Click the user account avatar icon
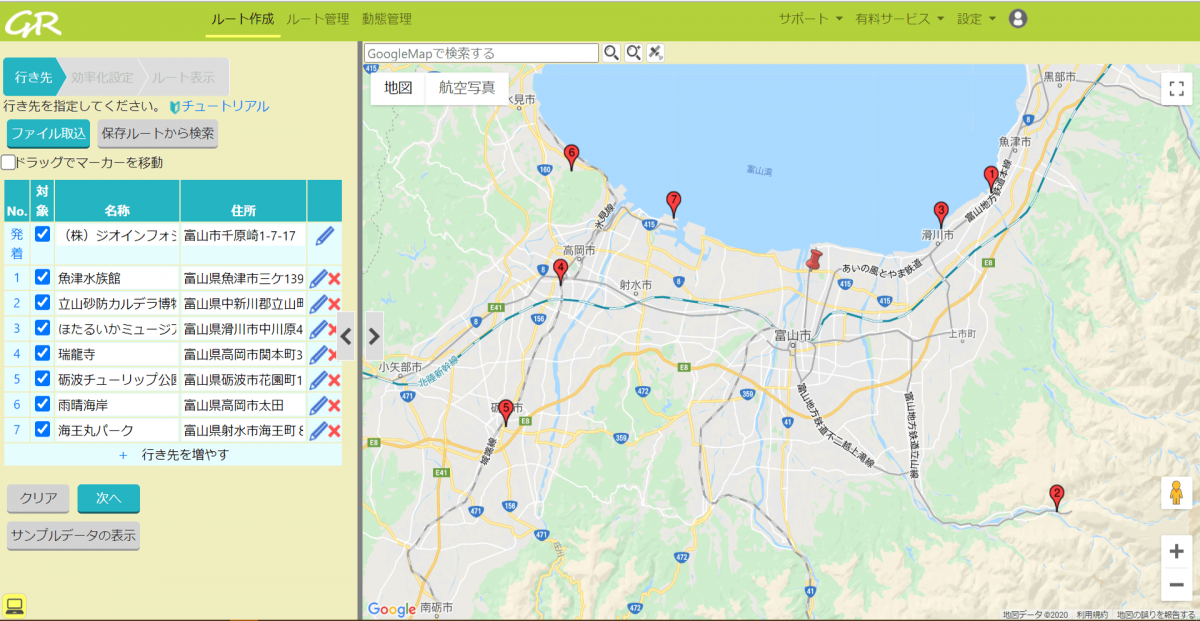Screen dimensions: 1200x621 pyautogui.click(x=1018, y=19)
